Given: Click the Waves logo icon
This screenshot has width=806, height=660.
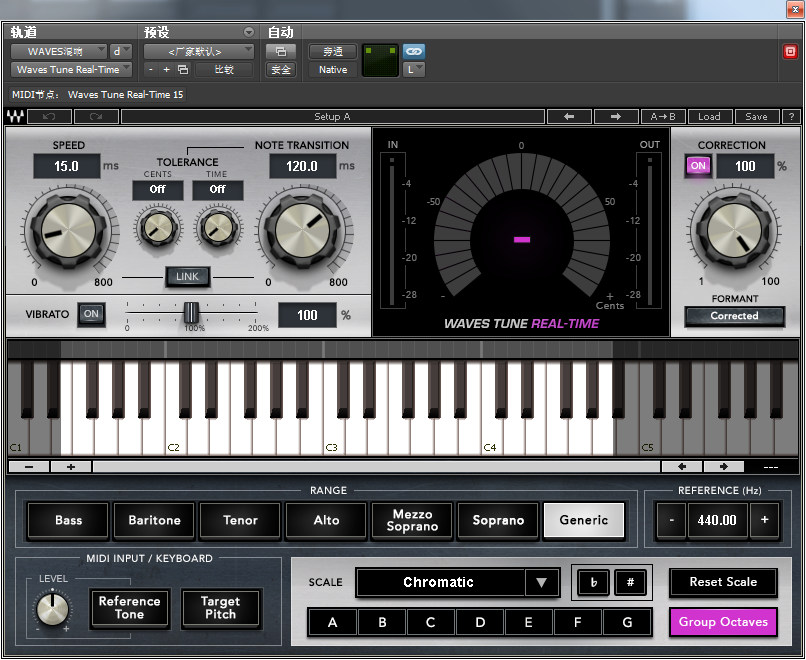Looking at the screenshot, I should pos(15,117).
